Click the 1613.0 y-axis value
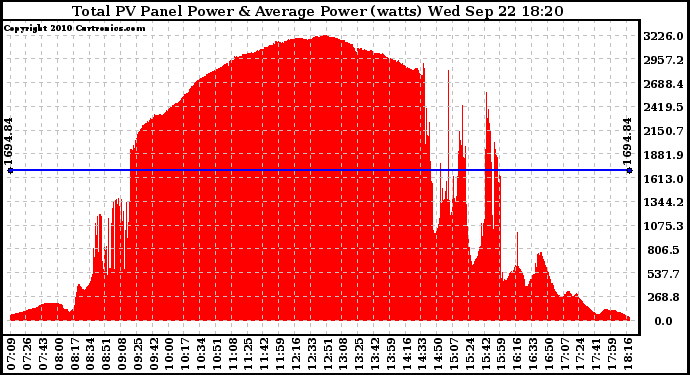690x375 pixels. pos(663,179)
